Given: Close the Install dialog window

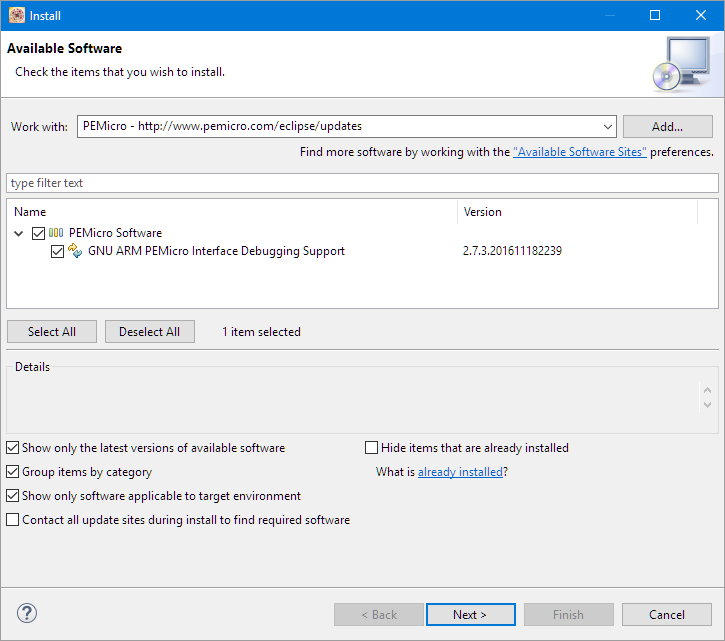Looking at the screenshot, I should coord(700,15).
